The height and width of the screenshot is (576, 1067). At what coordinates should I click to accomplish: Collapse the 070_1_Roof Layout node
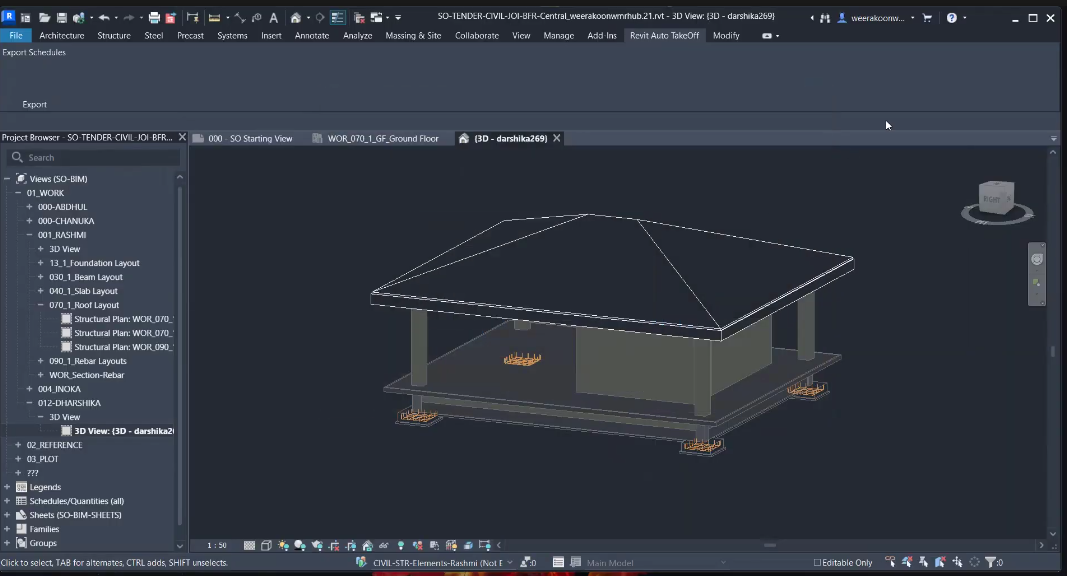click(x=40, y=305)
